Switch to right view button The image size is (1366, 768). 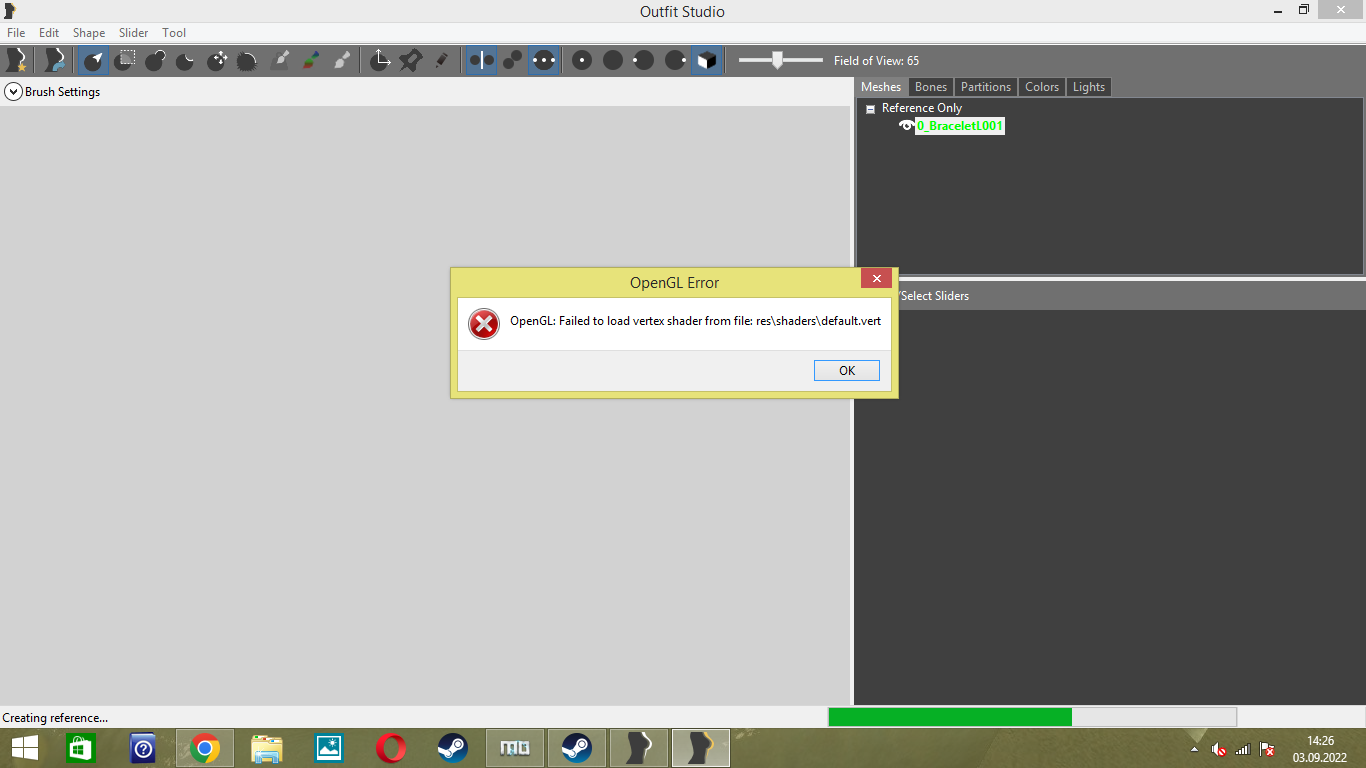click(675, 60)
